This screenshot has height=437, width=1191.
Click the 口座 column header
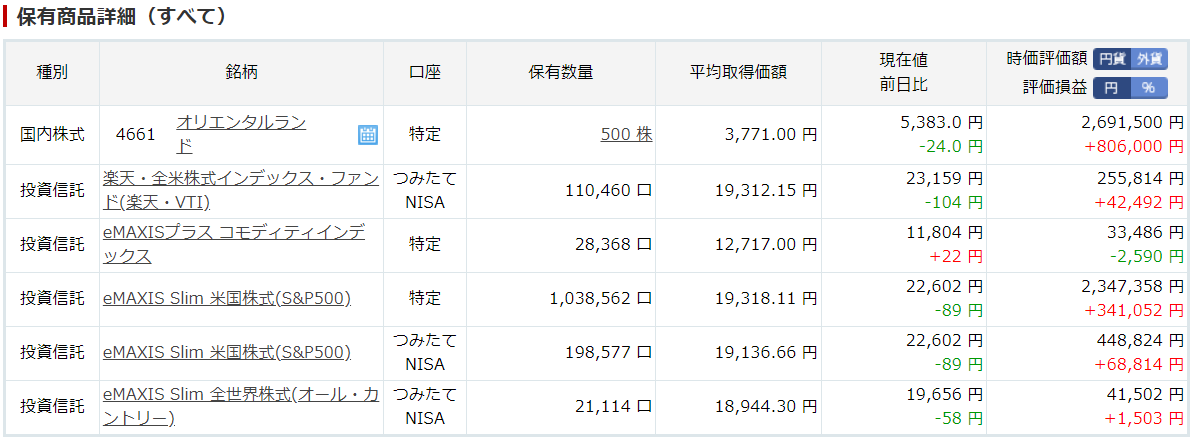(x=425, y=73)
